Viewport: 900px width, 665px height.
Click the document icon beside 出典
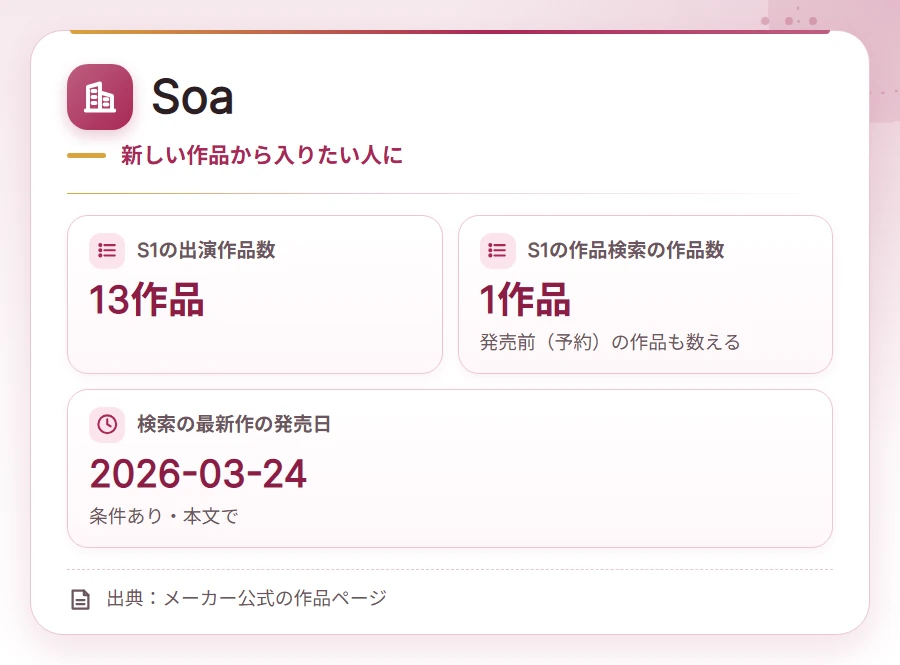coord(80,599)
